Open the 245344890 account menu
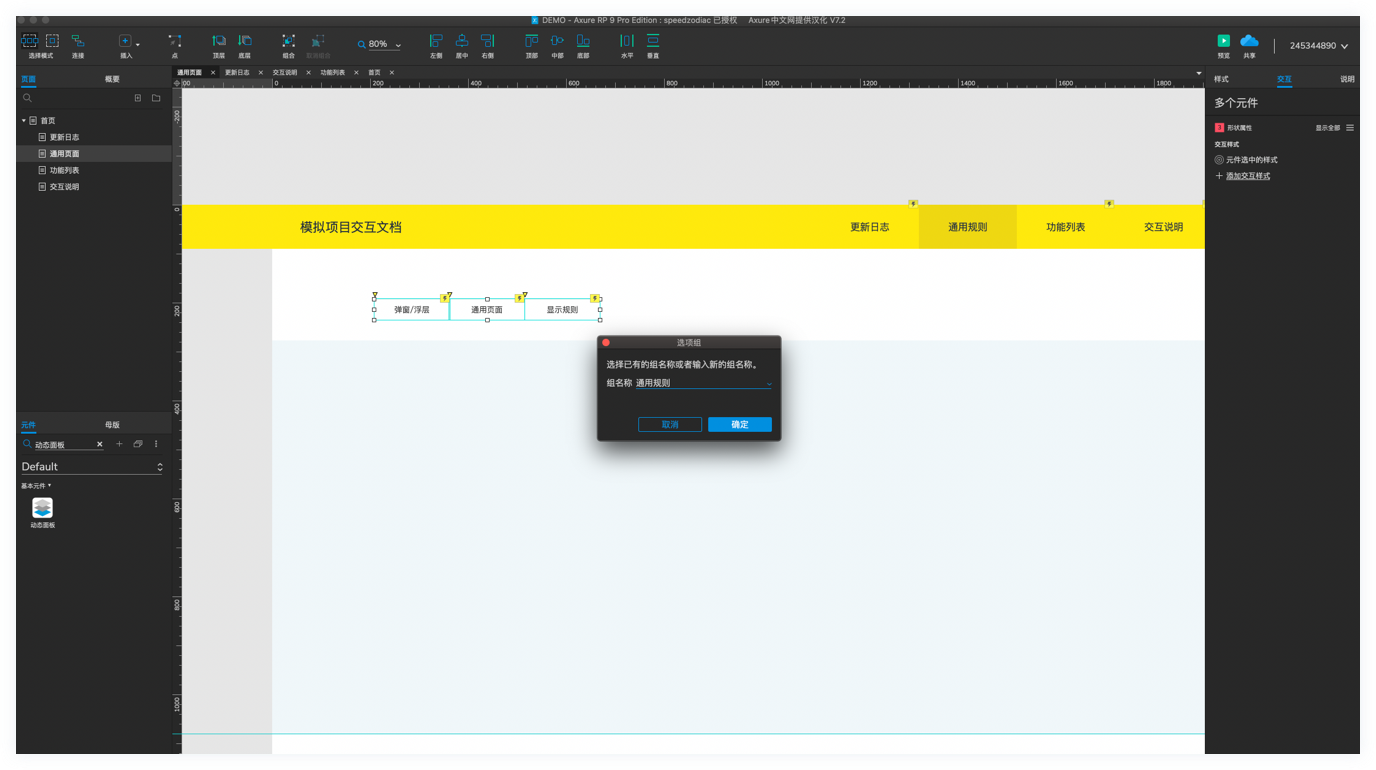Screen dimensions: 1376x770 [x=1319, y=46]
